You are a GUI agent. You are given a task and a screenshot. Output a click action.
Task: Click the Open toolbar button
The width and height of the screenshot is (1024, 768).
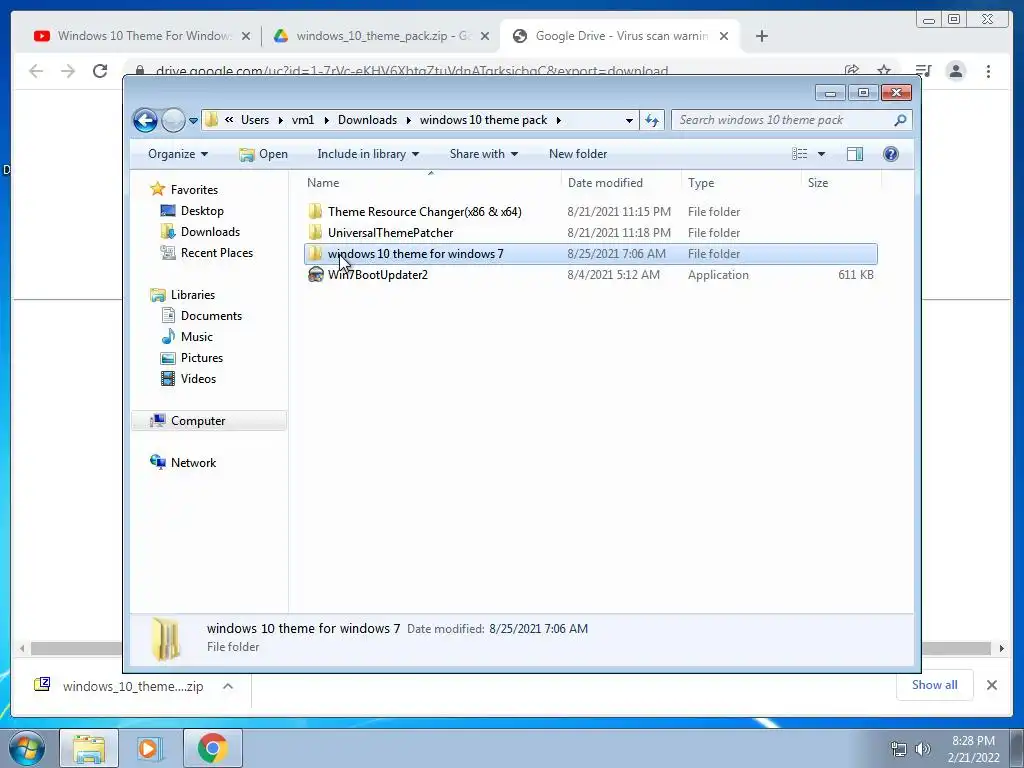tap(263, 154)
